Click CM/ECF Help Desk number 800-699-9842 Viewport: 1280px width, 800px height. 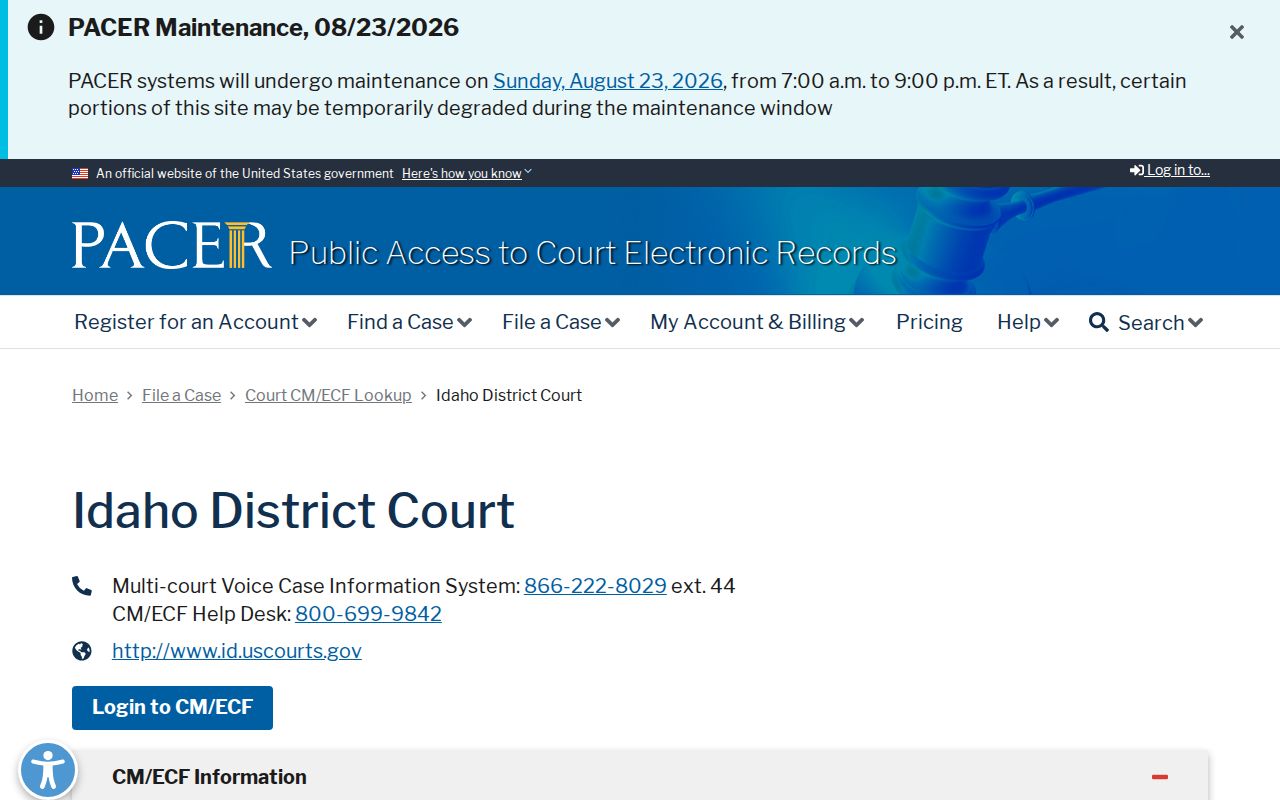pyautogui.click(x=368, y=614)
